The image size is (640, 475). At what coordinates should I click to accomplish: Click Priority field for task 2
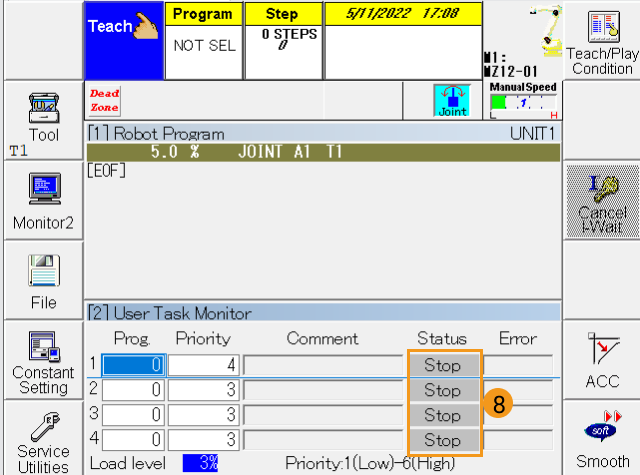click(204, 389)
